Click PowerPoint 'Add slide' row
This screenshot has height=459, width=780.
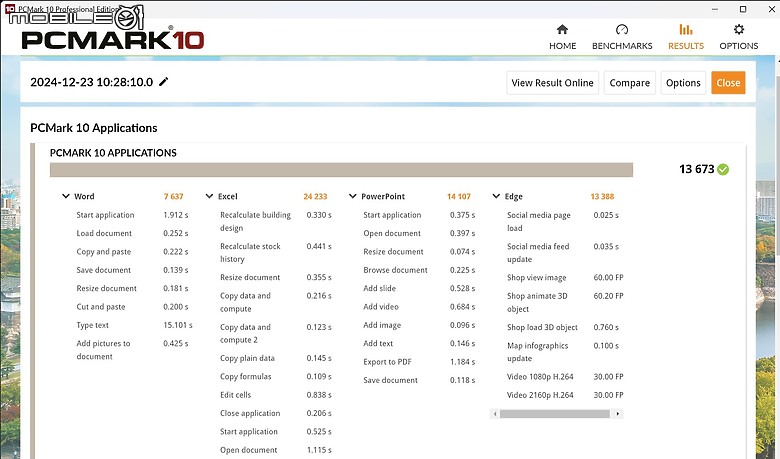tap(419, 288)
